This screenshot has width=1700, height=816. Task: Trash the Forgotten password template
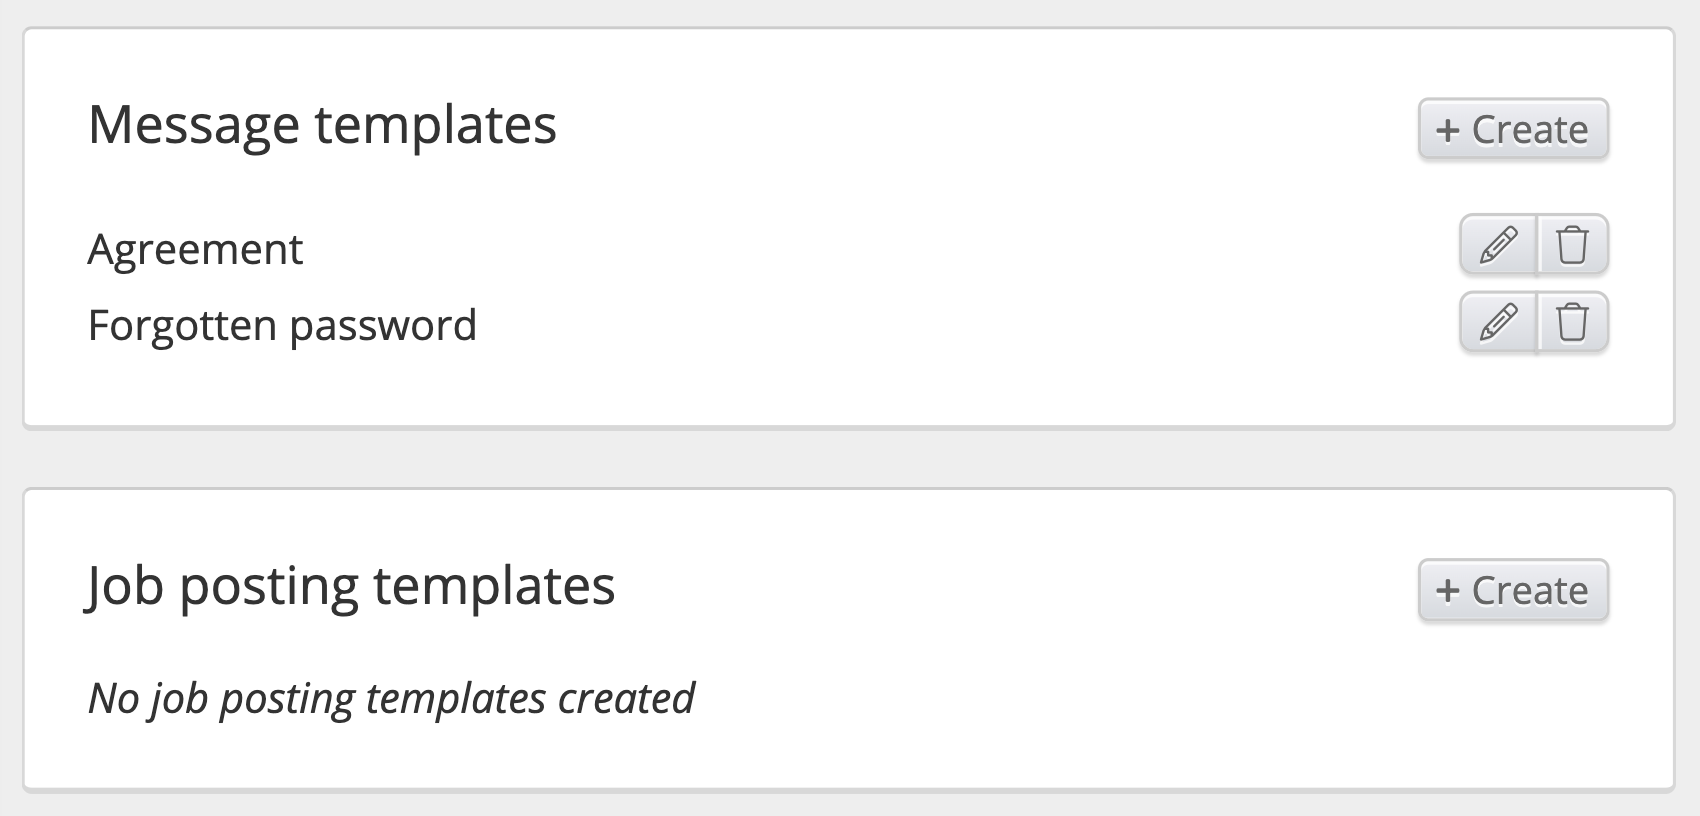coord(1572,322)
